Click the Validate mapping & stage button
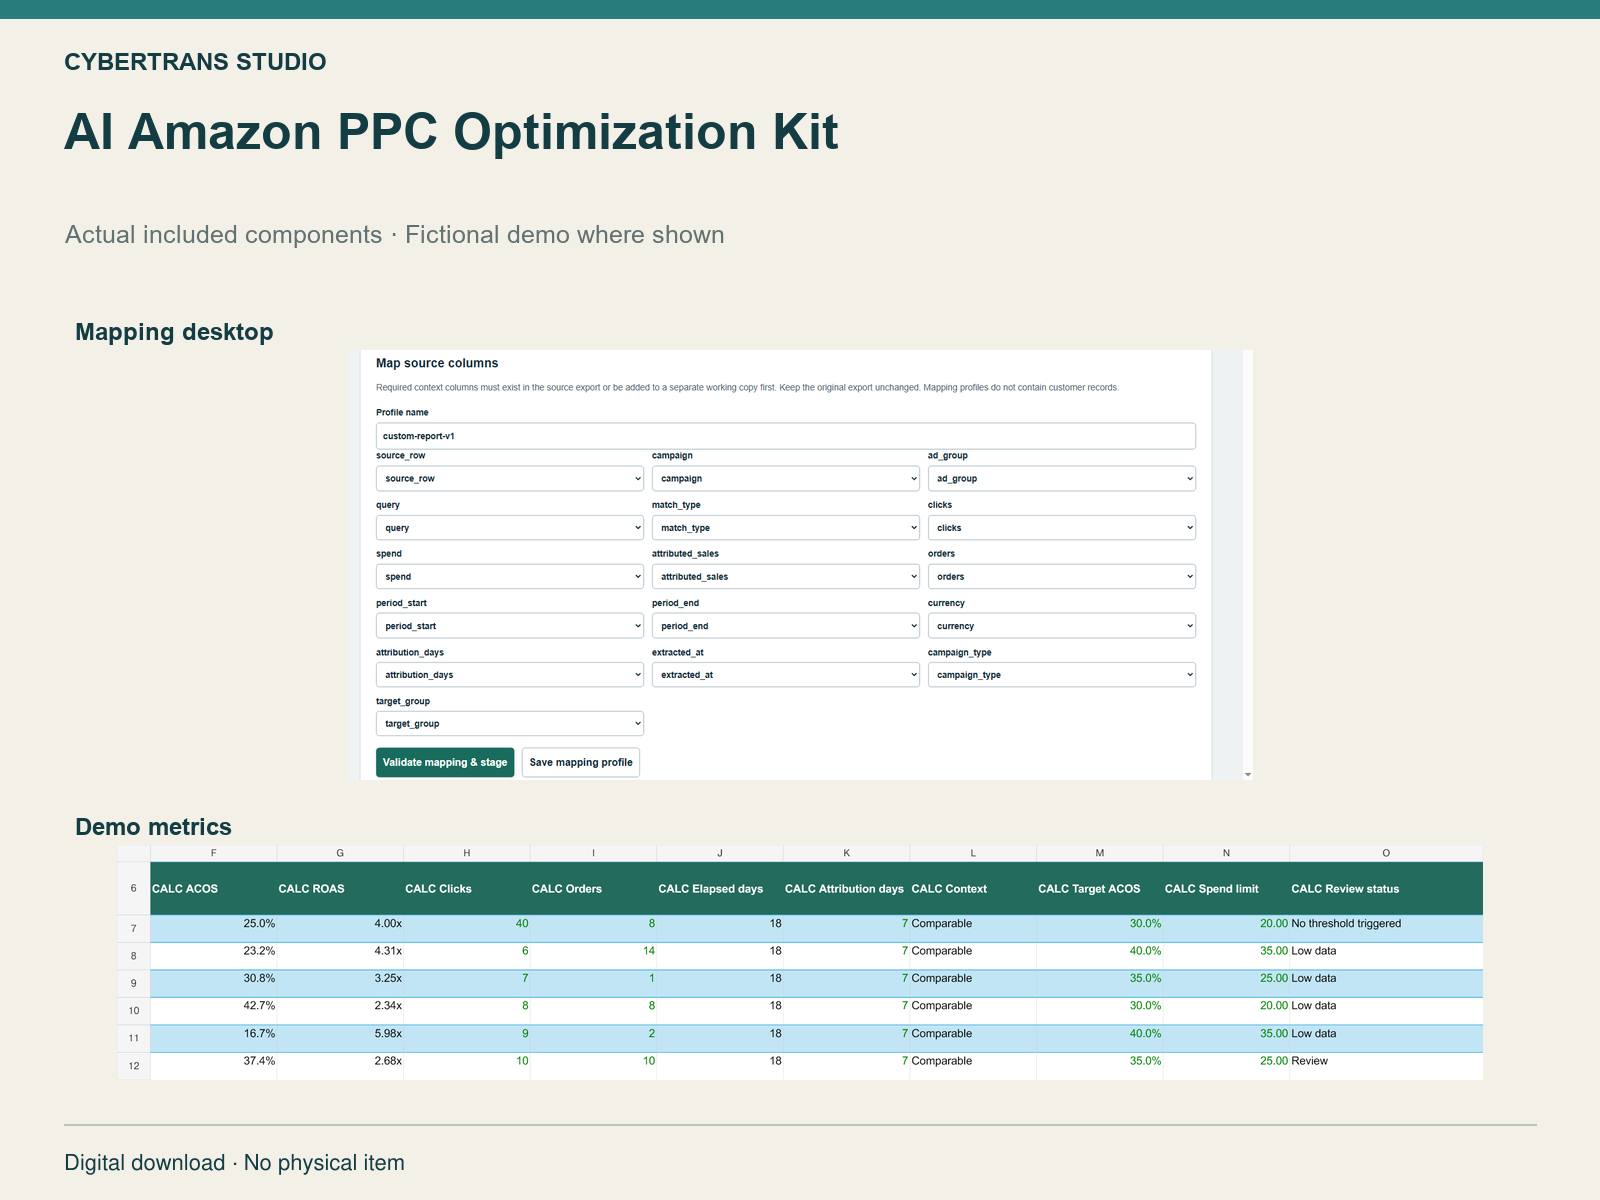Viewport: 1600px width, 1200px height. click(445, 762)
